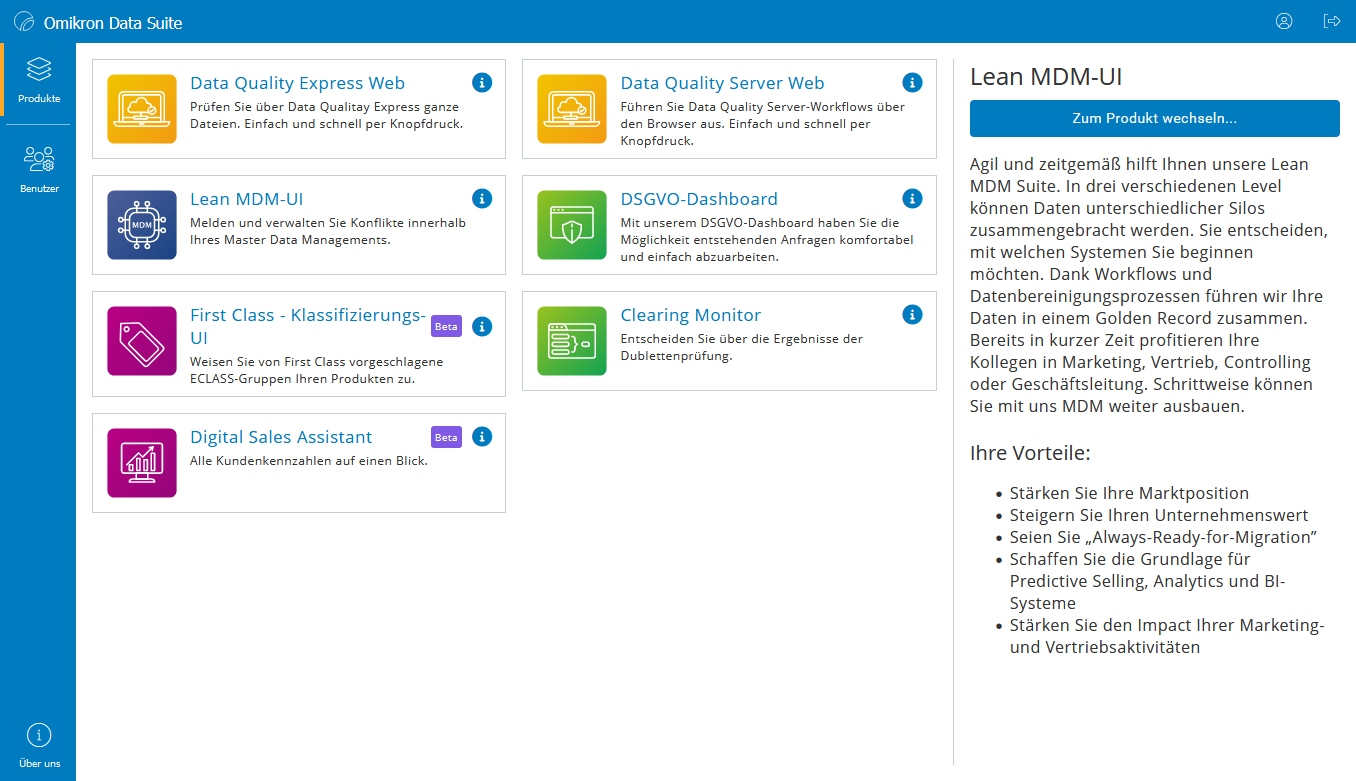Click Beta badge on First Class card
Screen dimensions: 1356x781
point(446,326)
